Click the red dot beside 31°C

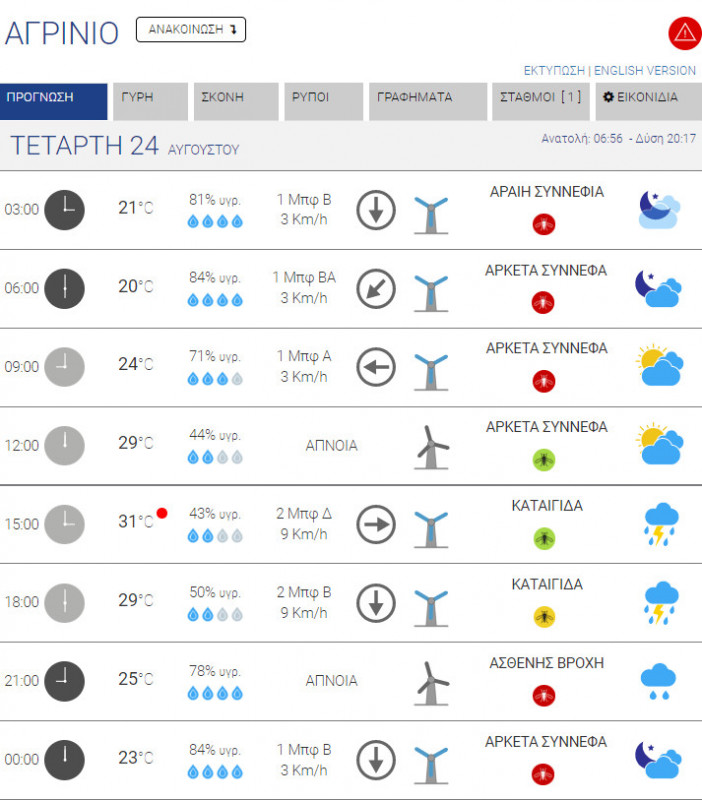click(x=162, y=514)
